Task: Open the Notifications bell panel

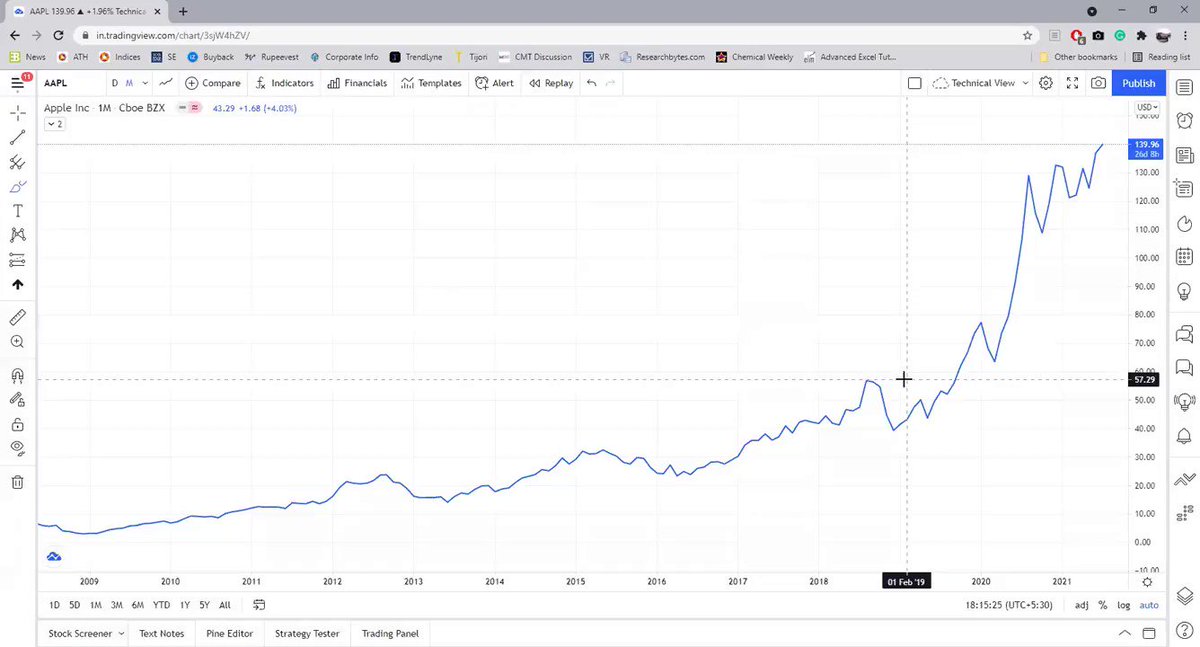Action: [1185, 436]
